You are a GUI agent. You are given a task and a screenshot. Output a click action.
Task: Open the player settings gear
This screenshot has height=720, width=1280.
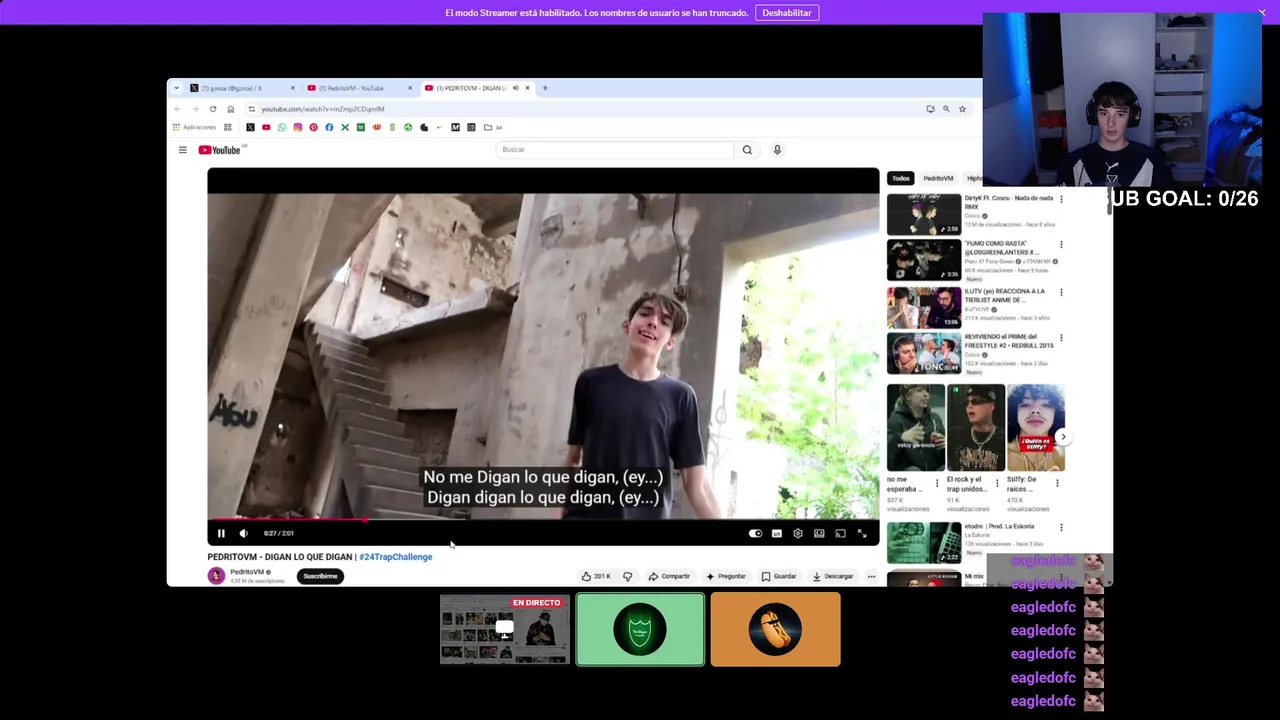coord(797,533)
